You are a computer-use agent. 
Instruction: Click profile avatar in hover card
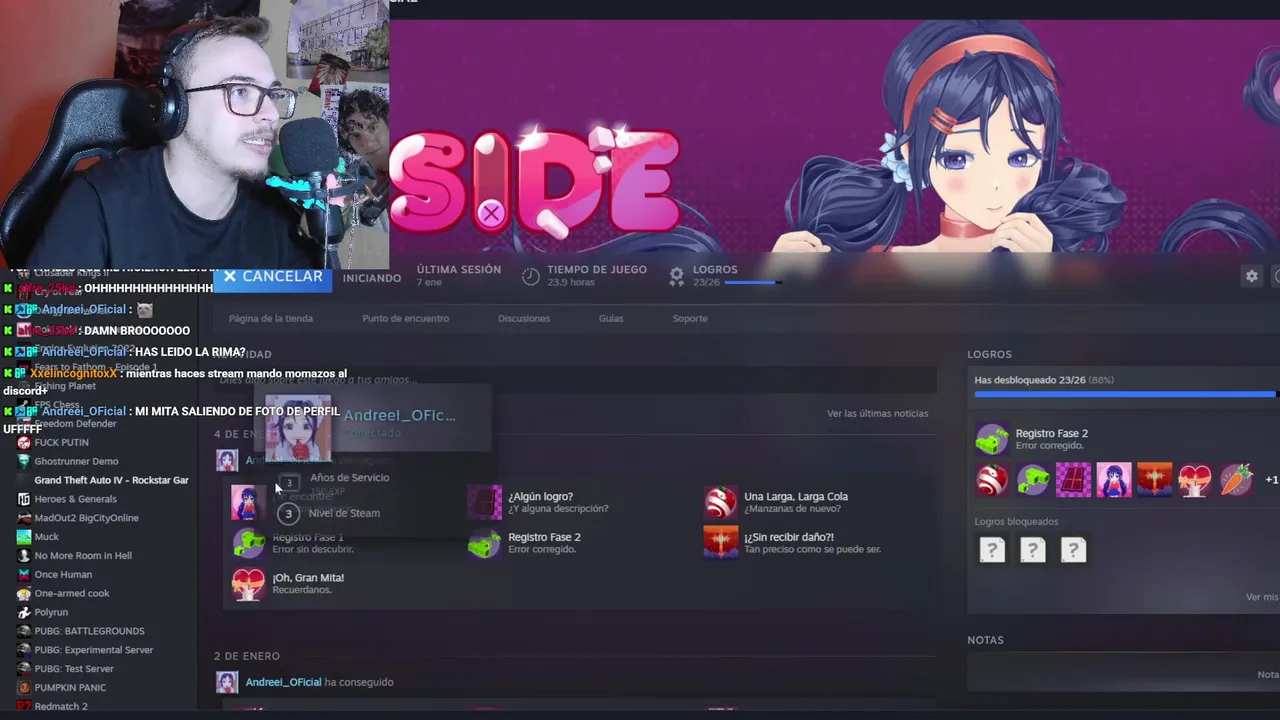tap(298, 429)
